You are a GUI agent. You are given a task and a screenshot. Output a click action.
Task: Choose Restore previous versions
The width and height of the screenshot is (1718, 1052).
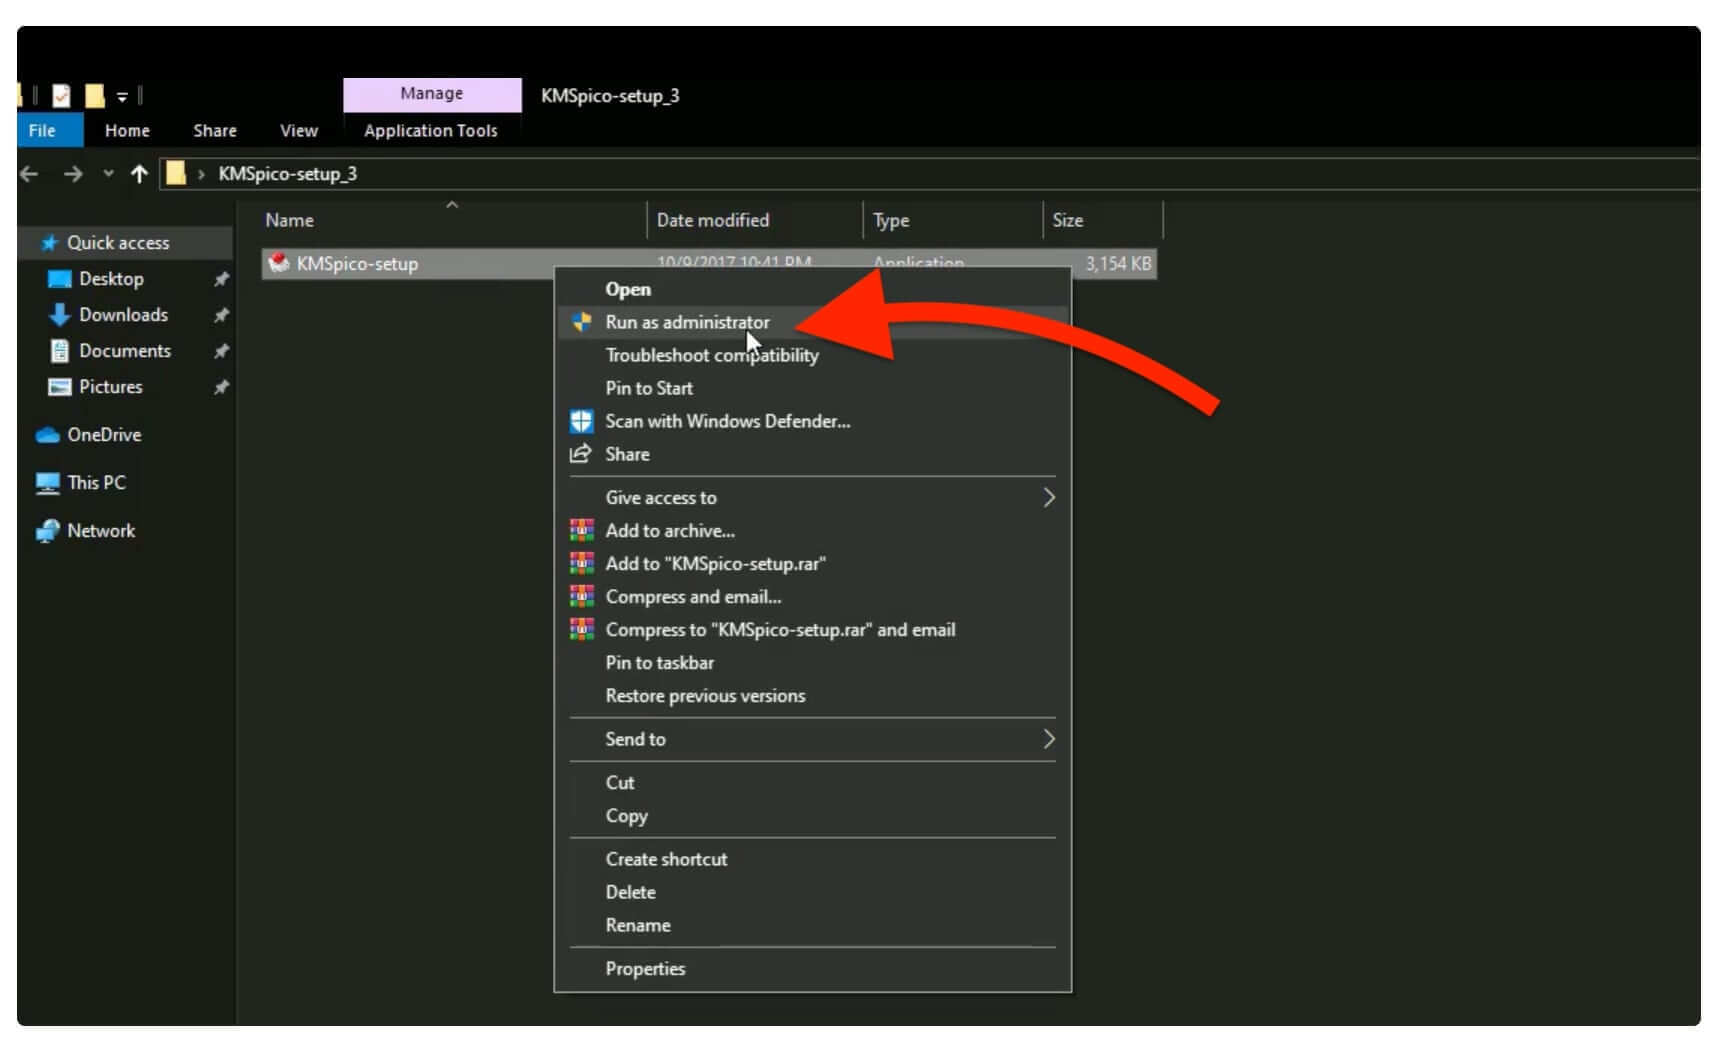tap(812, 695)
